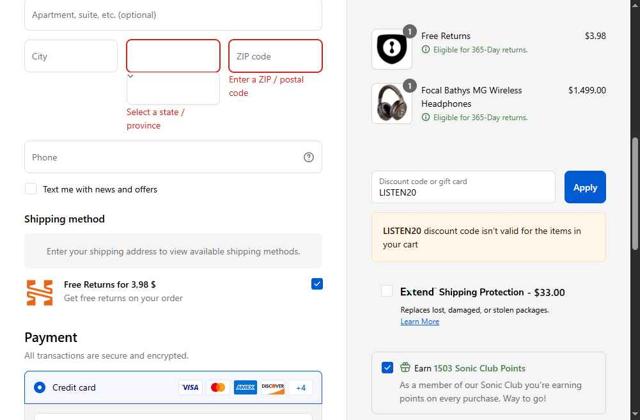This screenshot has height=420, width=640.
Task: Click the ZIP code input field
Action: point(275,56)
